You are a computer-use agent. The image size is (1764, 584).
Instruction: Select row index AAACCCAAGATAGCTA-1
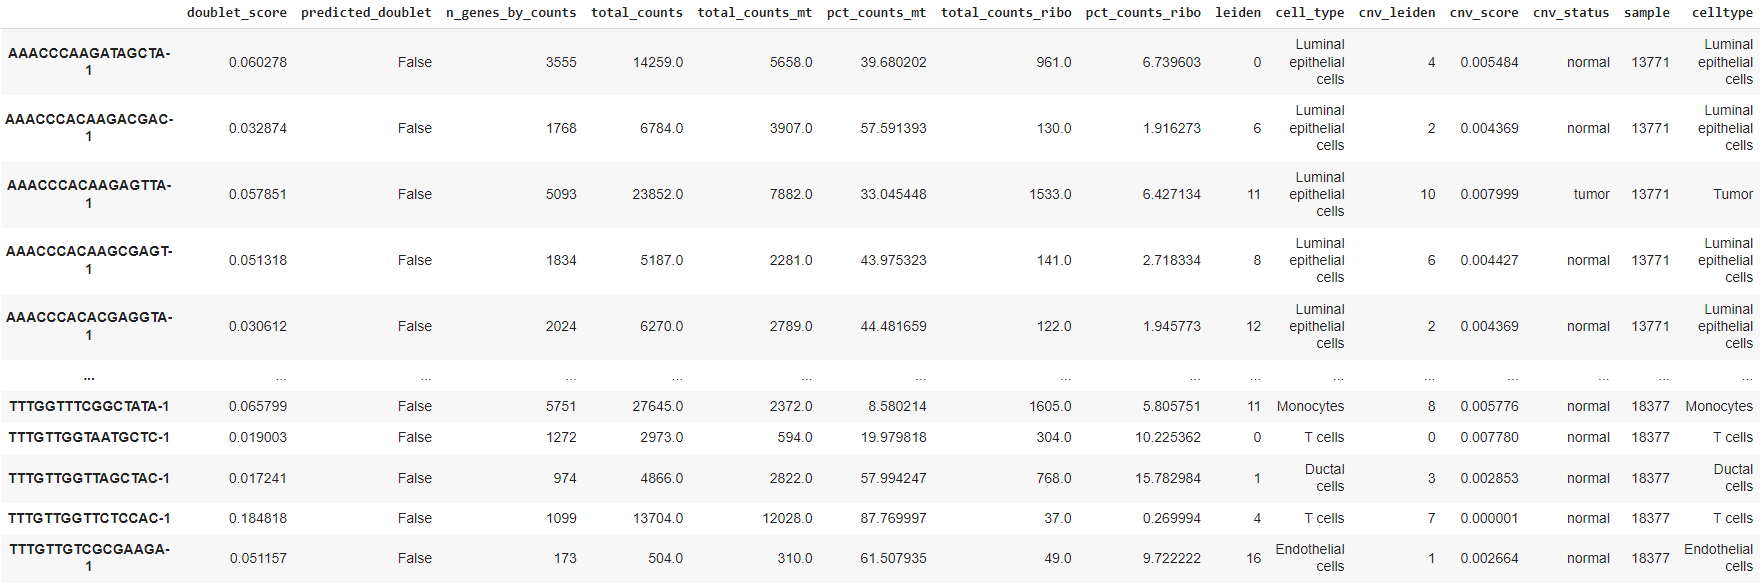click(x=89, y=62)
